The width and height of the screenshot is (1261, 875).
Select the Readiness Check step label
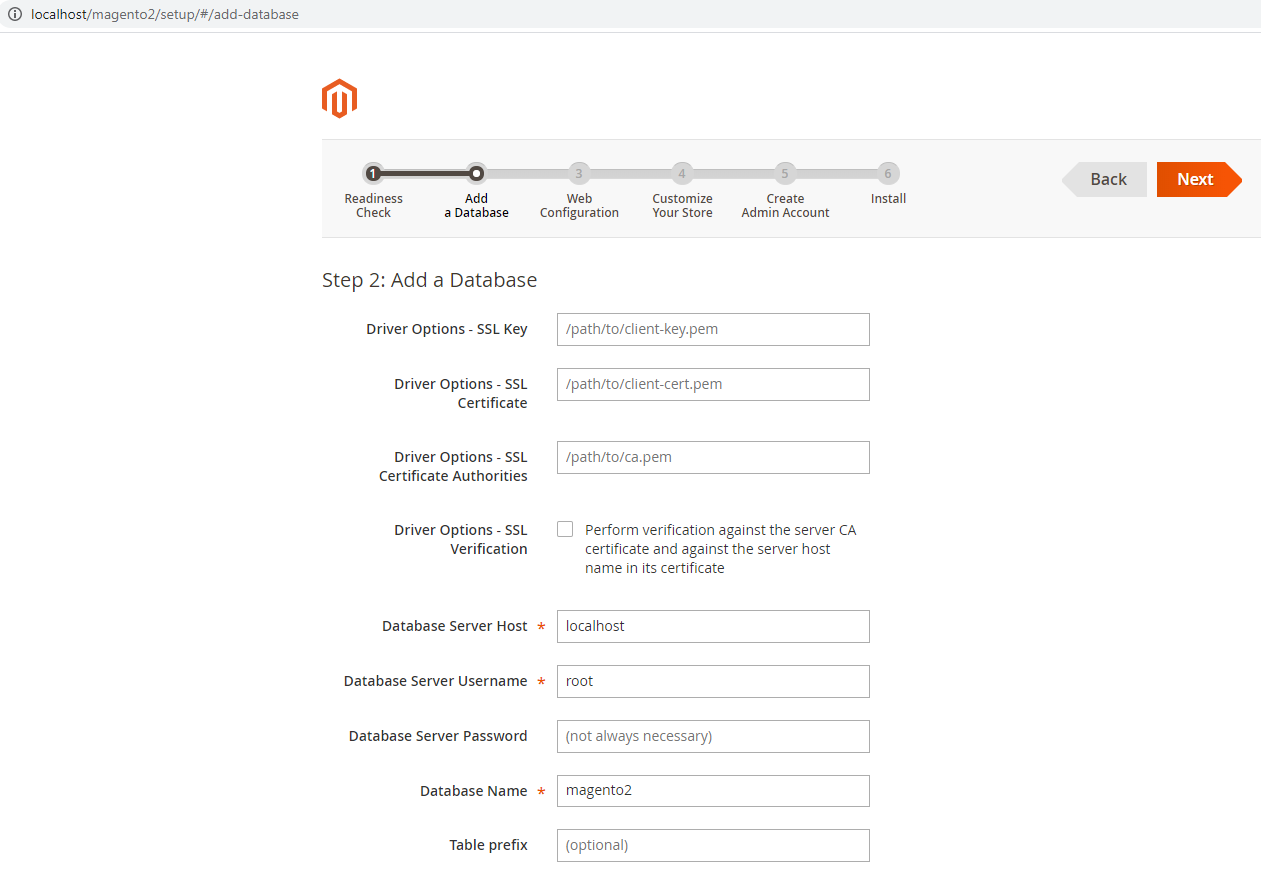pyautogui.click(x=373, y=205)
